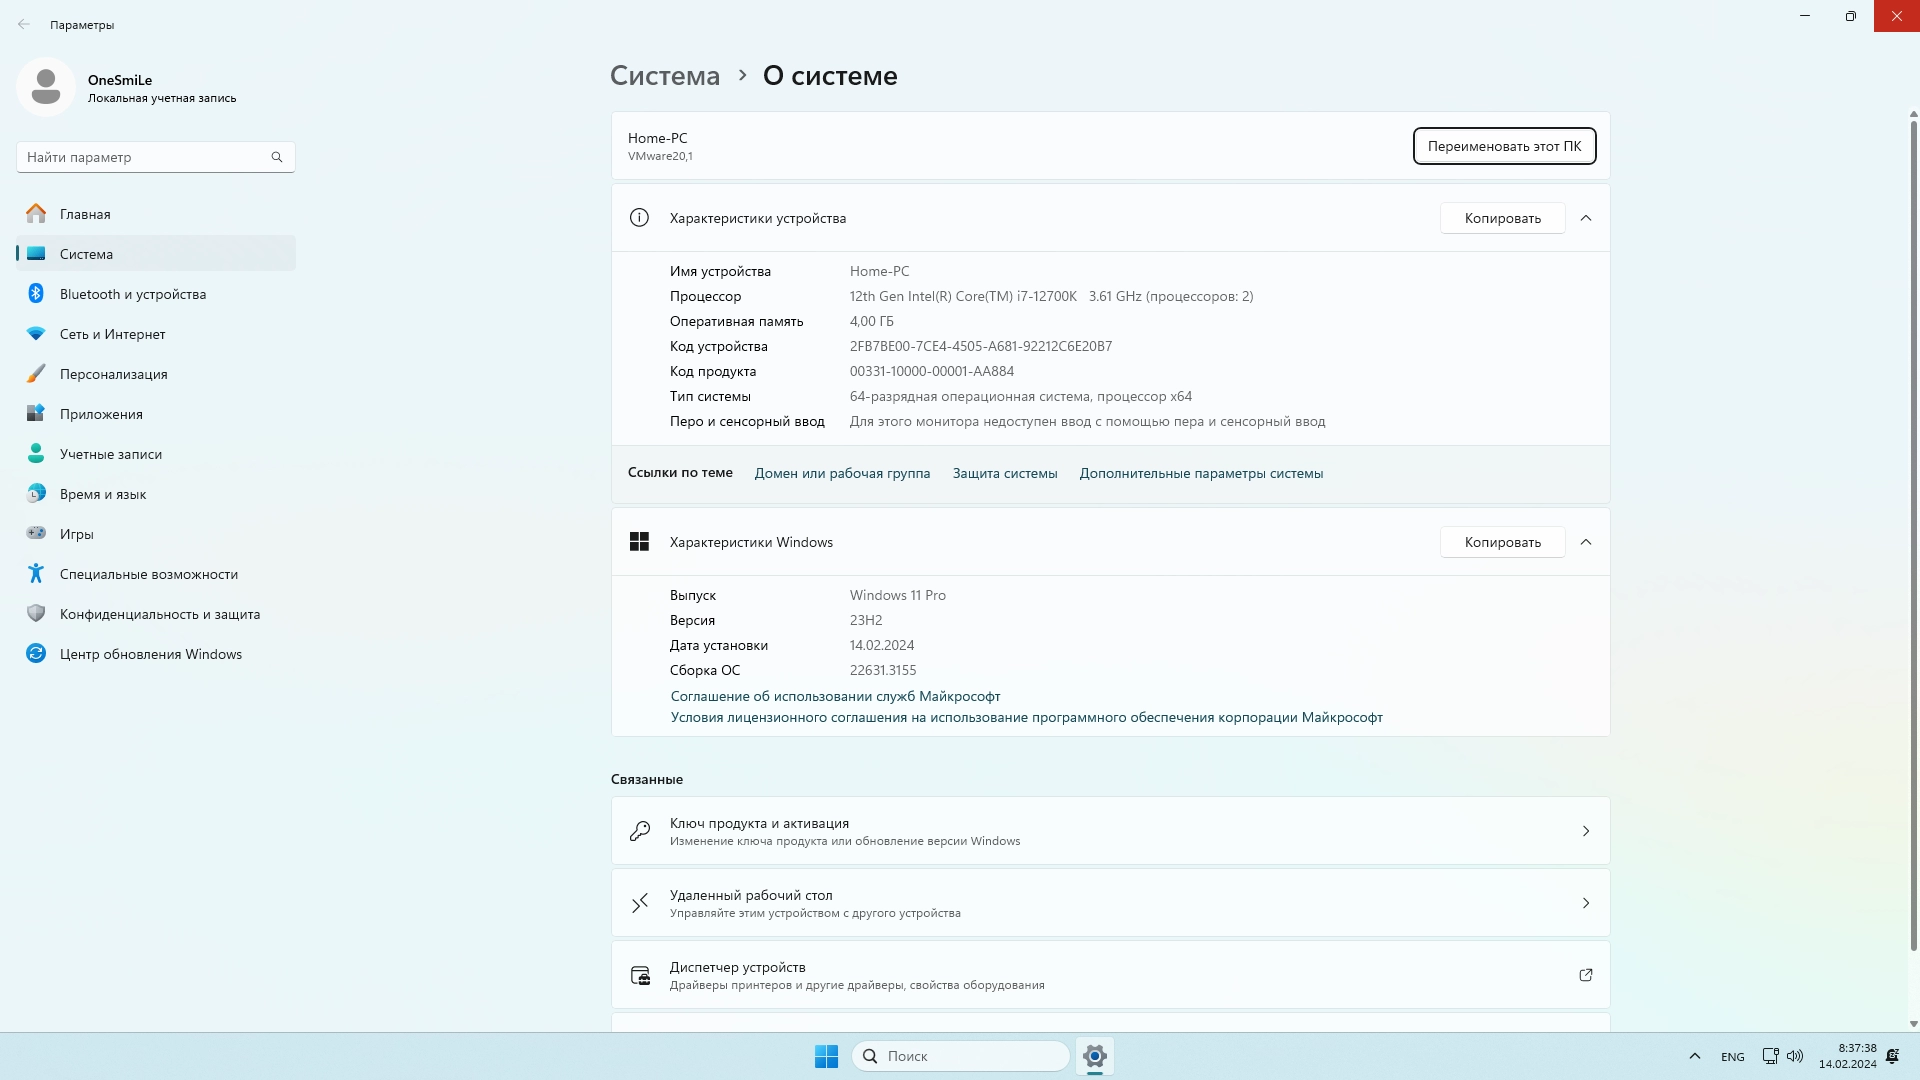
Task: Copy device specs with Копировать button
Action: click(1502, 218)
